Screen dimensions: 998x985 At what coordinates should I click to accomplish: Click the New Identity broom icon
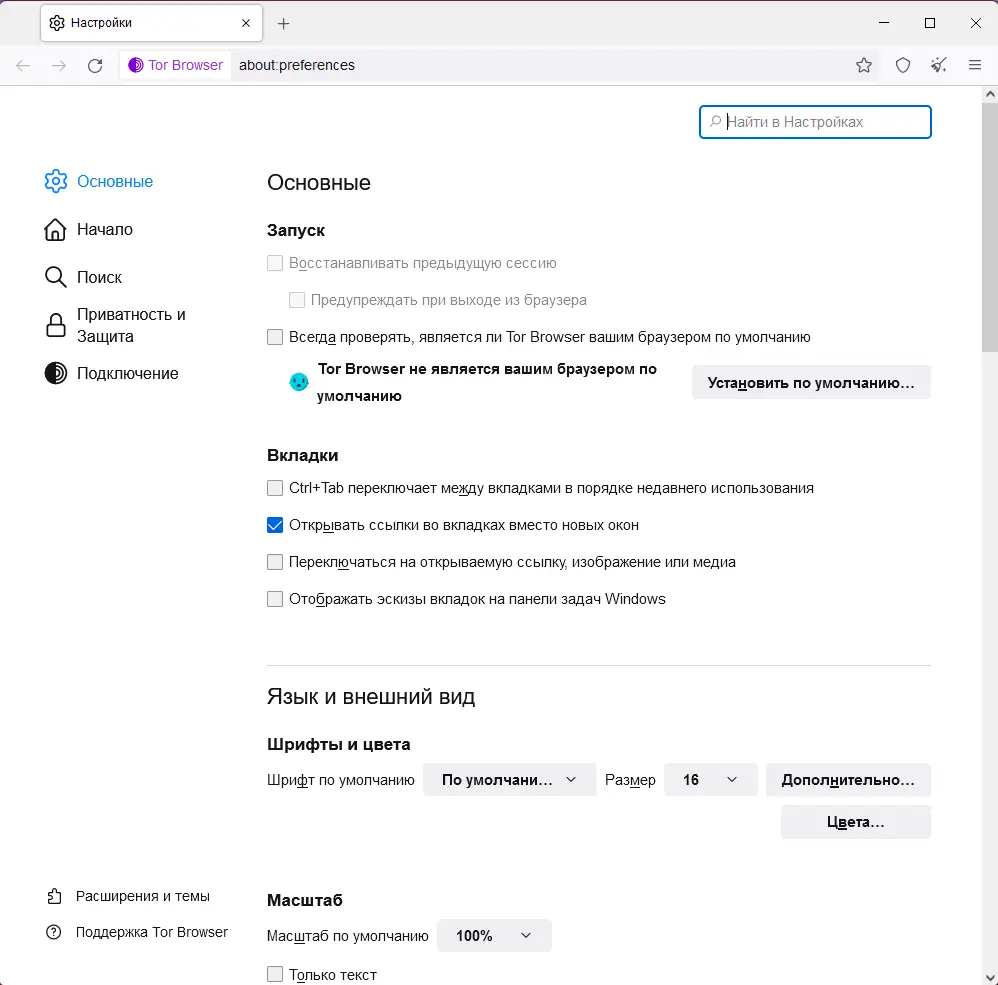[x=938, y=66]
